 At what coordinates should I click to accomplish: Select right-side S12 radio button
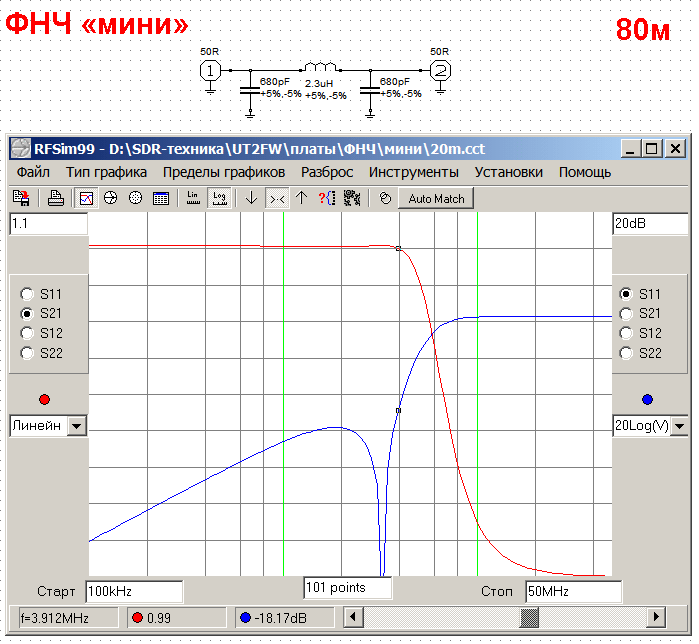point(626,333)
